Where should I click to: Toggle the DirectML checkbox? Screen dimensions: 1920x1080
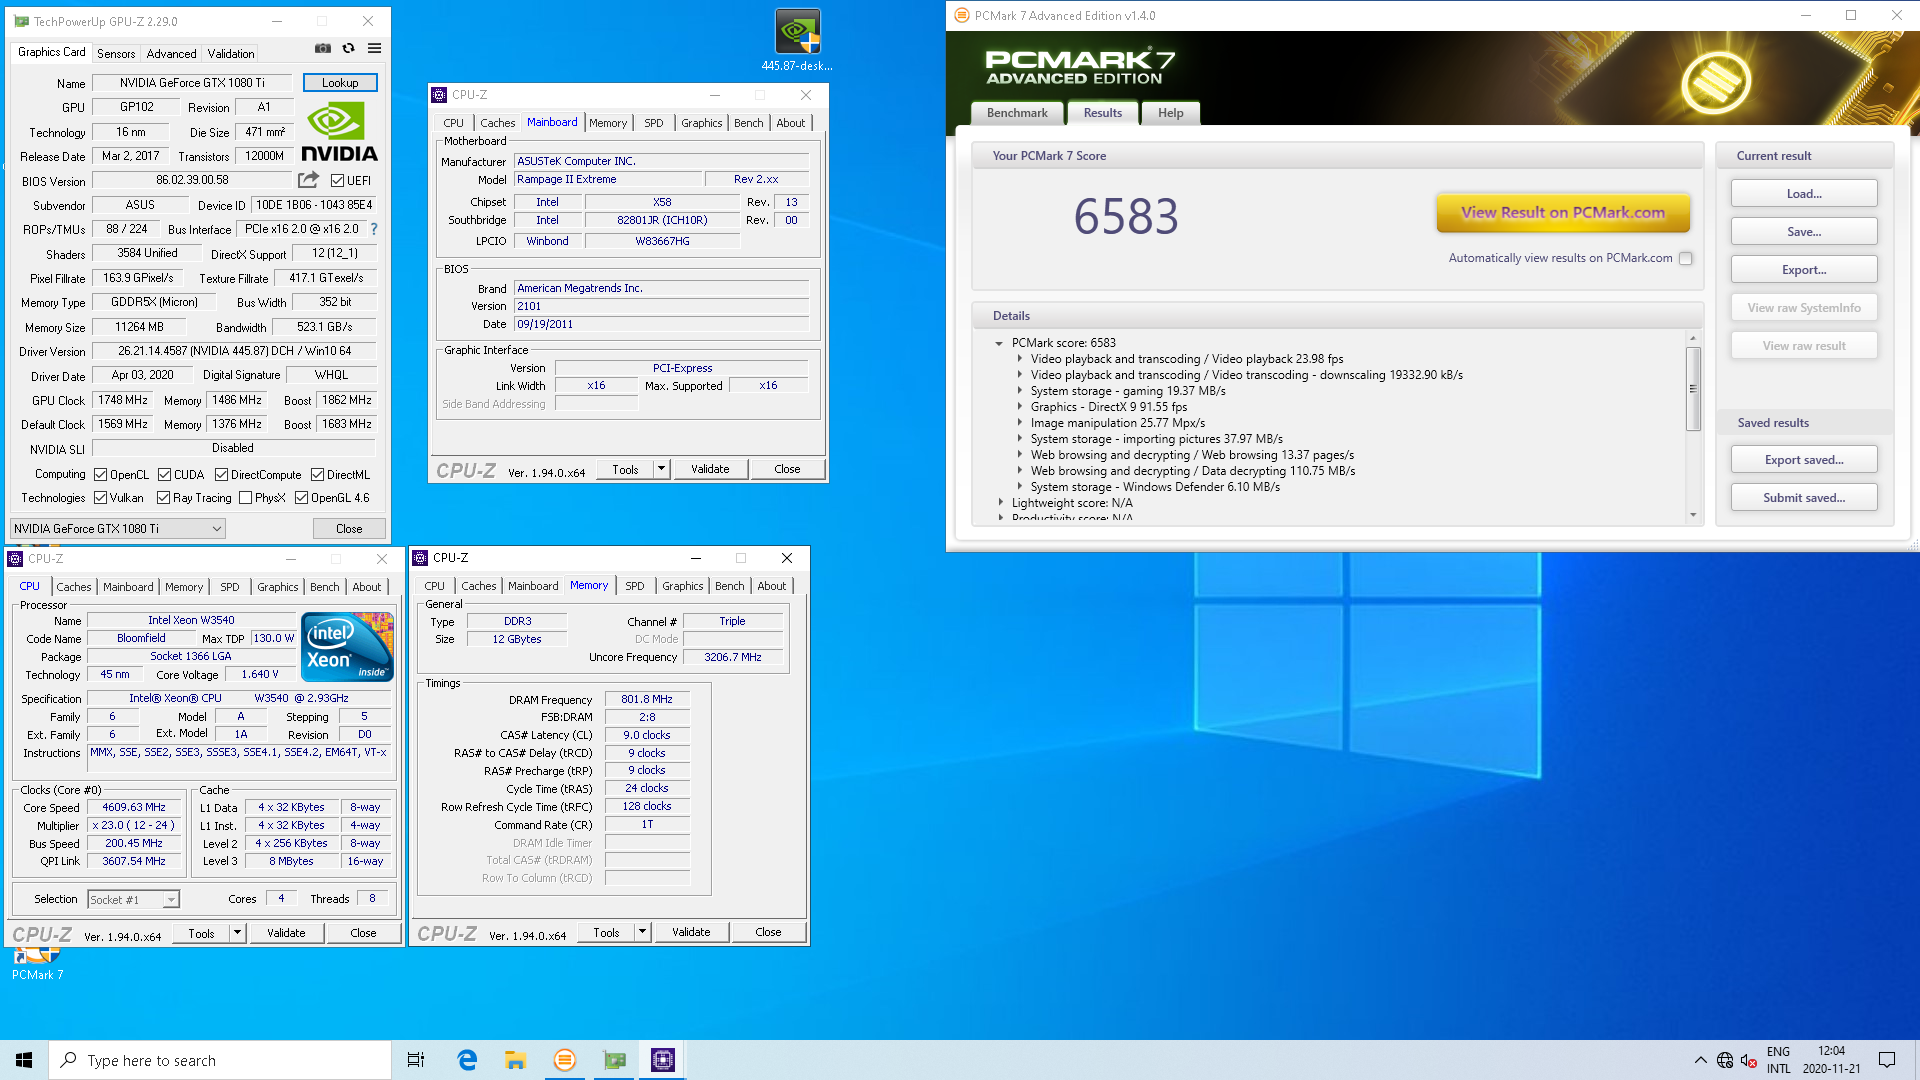[x=317, y=475]
